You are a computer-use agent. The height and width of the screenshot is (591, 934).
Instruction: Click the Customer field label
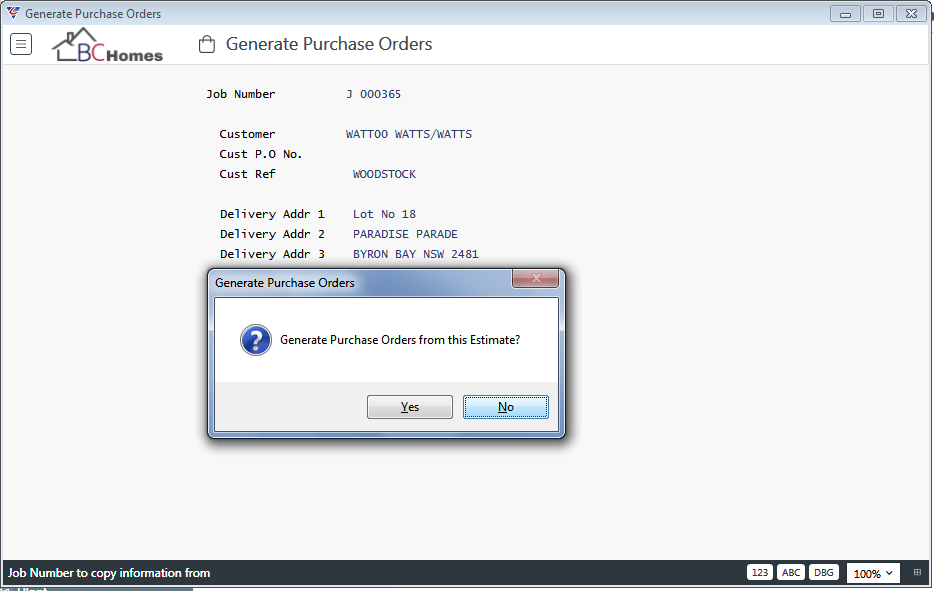tap(247, 134)
